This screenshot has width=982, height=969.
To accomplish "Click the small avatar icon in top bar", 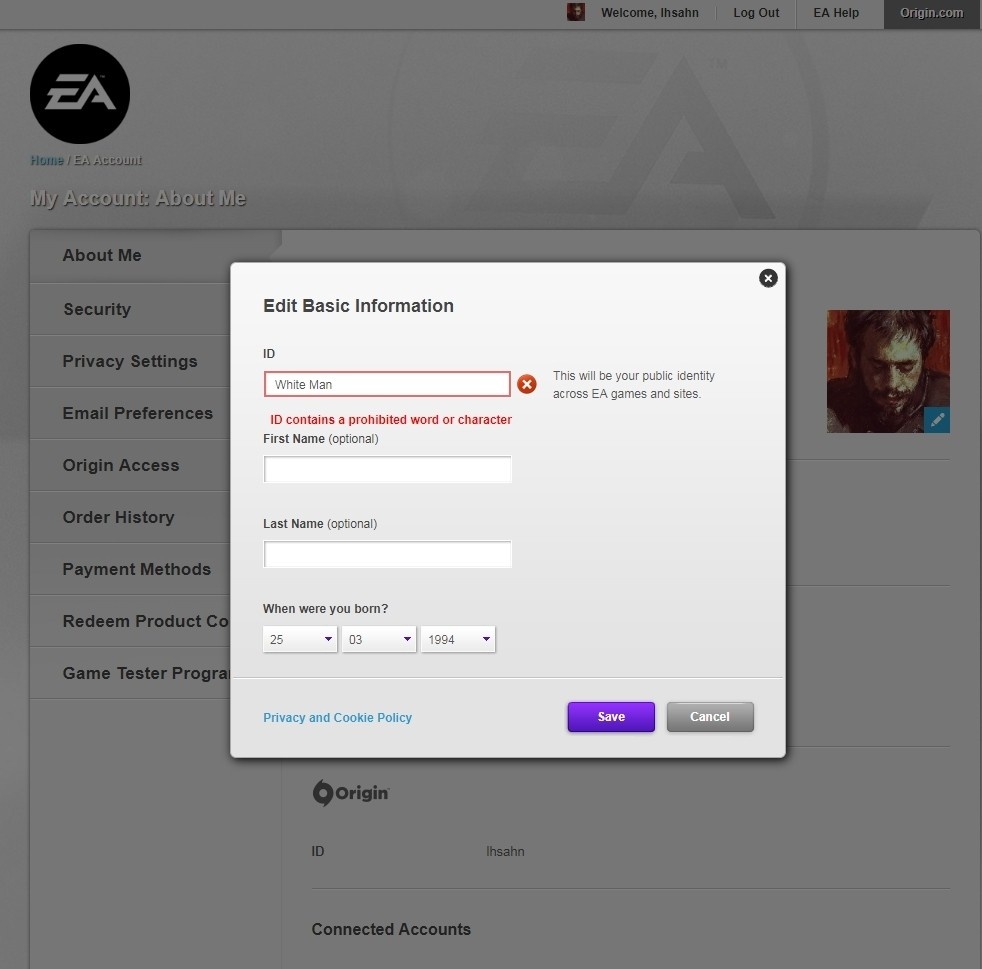I will (x=576, y=13).
